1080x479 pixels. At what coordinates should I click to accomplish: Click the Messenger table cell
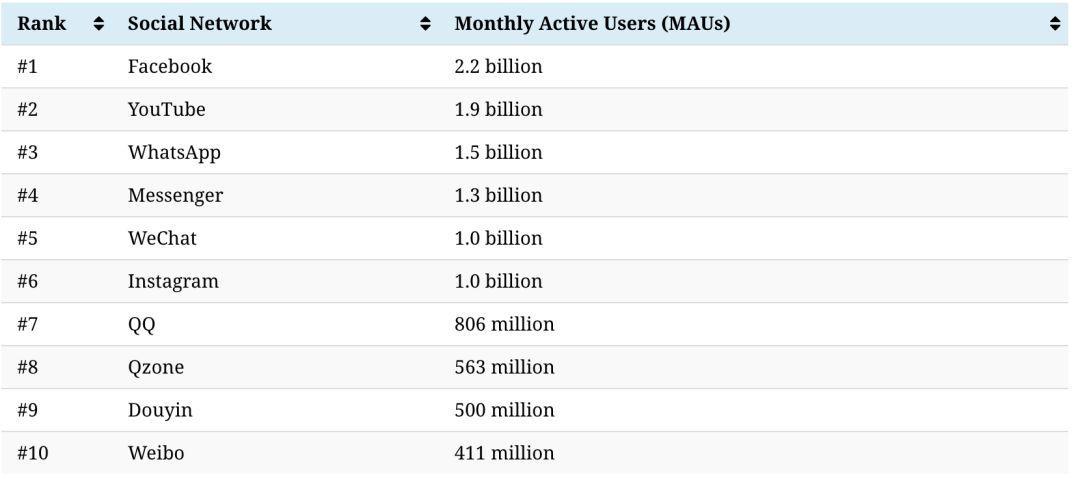pos(175,196)
